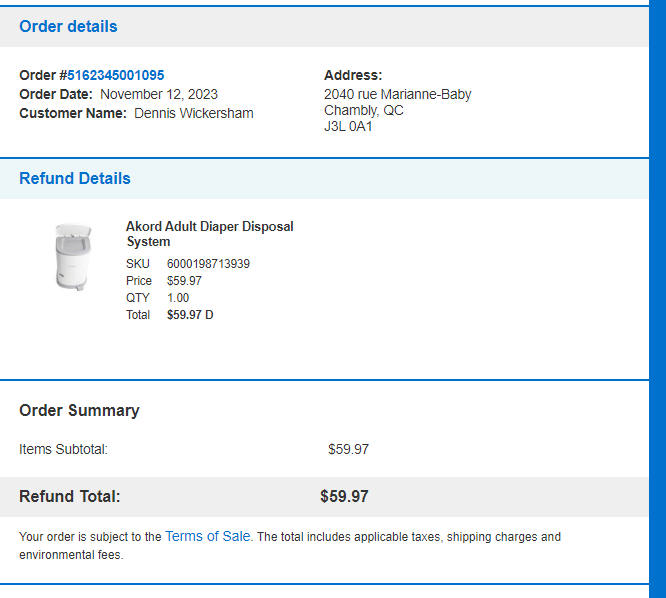The height and width of the screenshot is (598, 666).
Task: Click the Order Summary heading
Action: click(x=79, y=410)
